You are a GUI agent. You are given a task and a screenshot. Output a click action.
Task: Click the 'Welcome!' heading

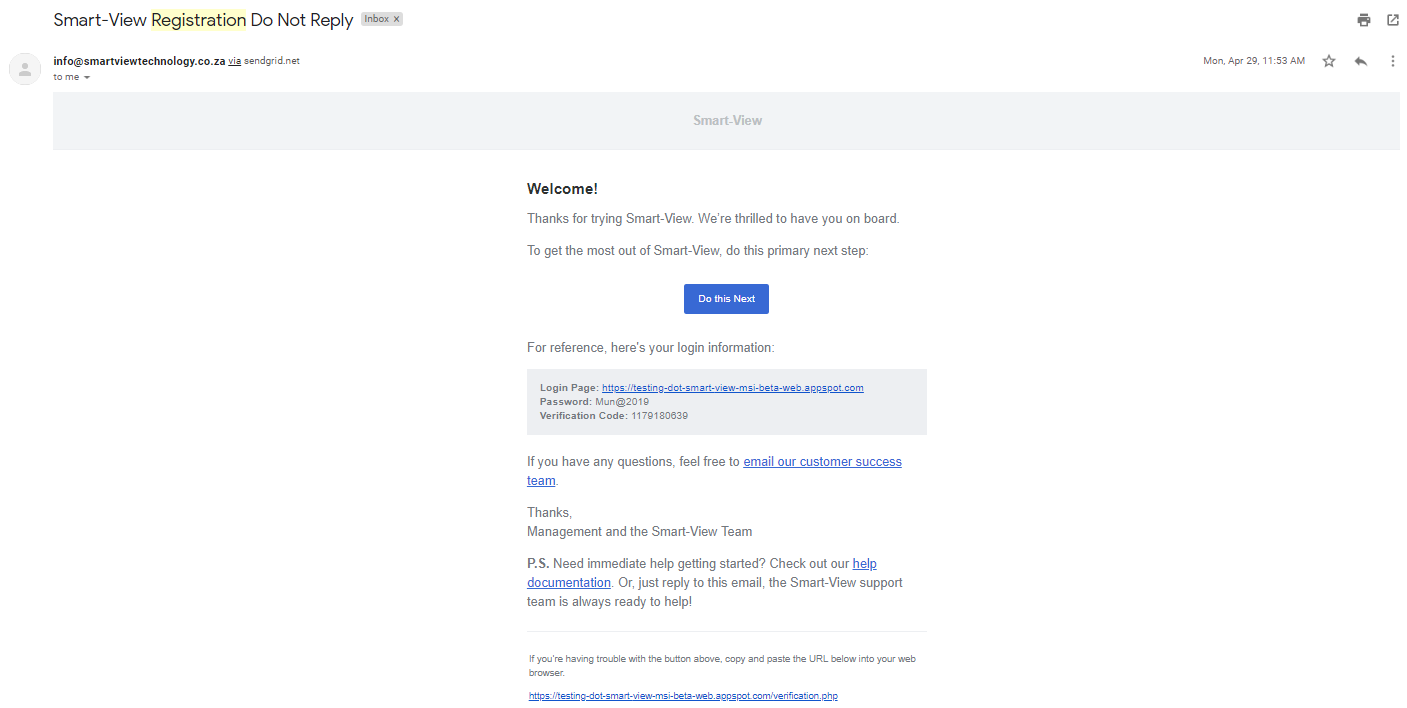click(x=562, y=189)
